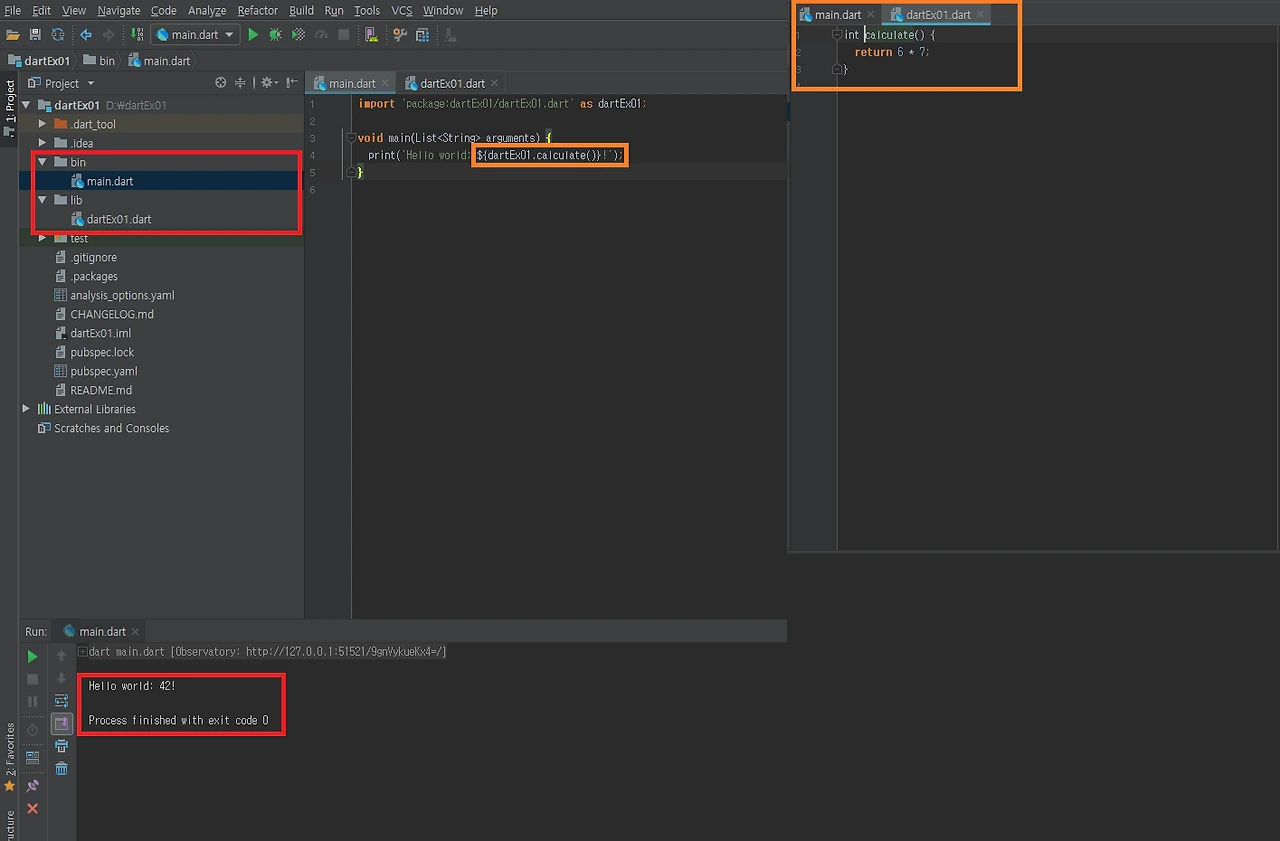Open Settings with the wrench icon

click(400, 35)
